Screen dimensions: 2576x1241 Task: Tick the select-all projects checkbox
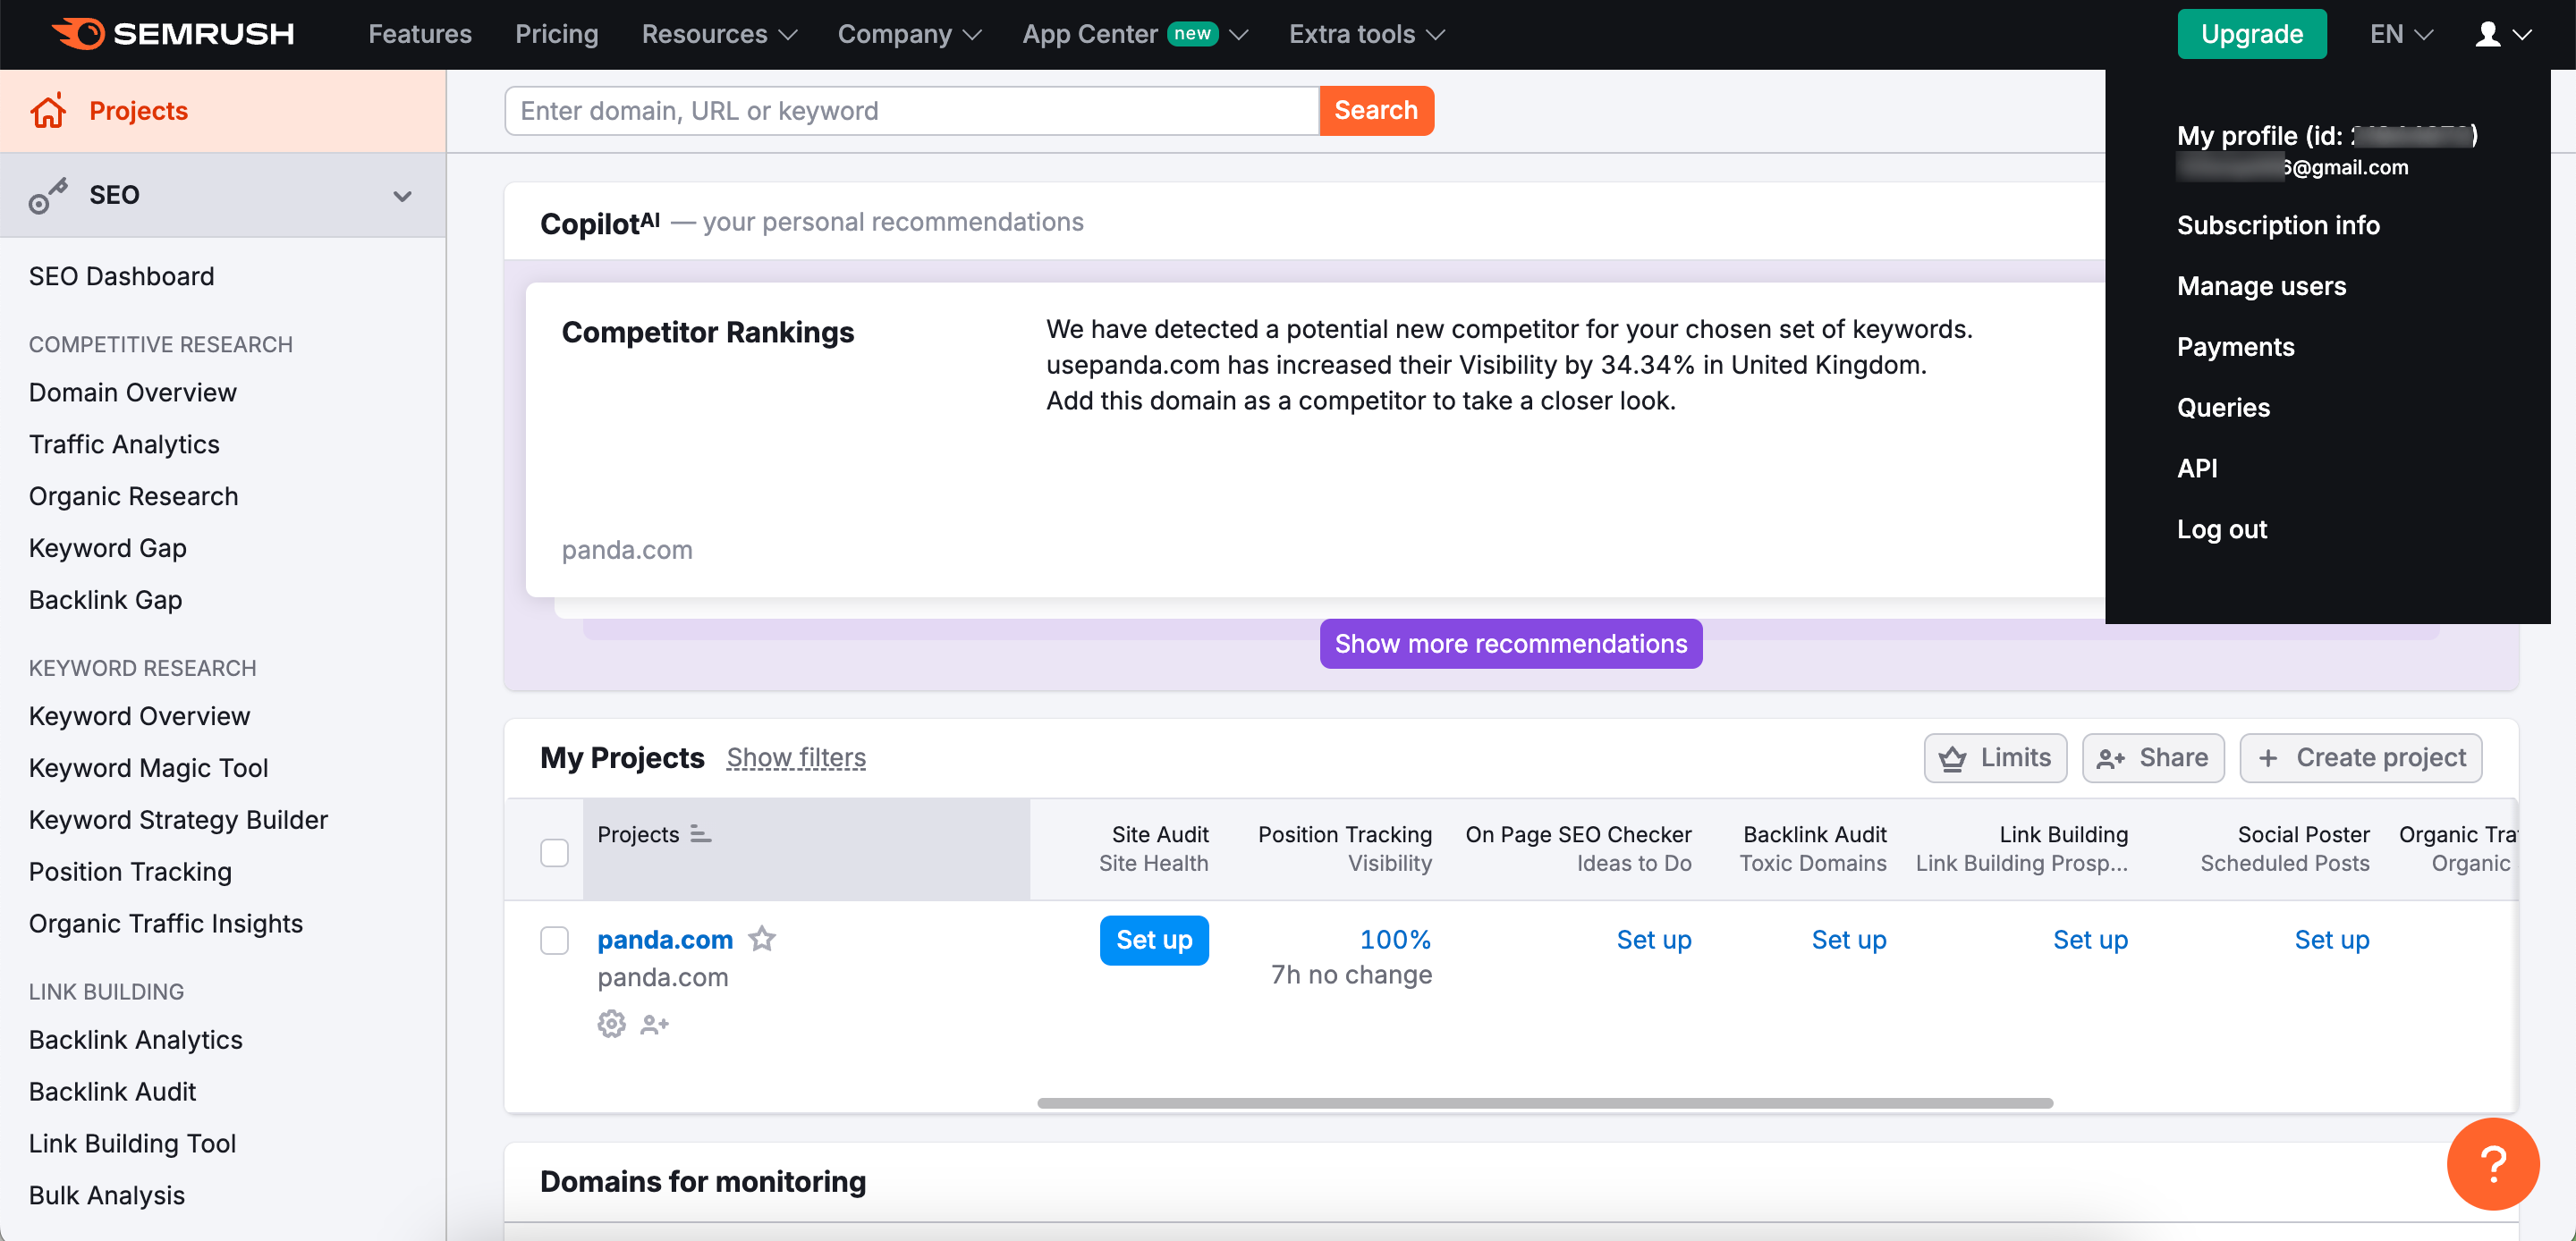554,852
